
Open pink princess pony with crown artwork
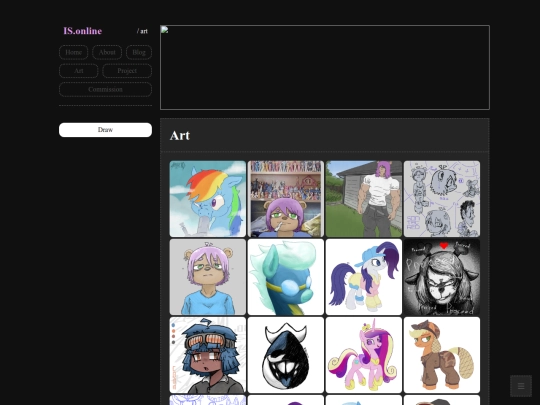364,355
